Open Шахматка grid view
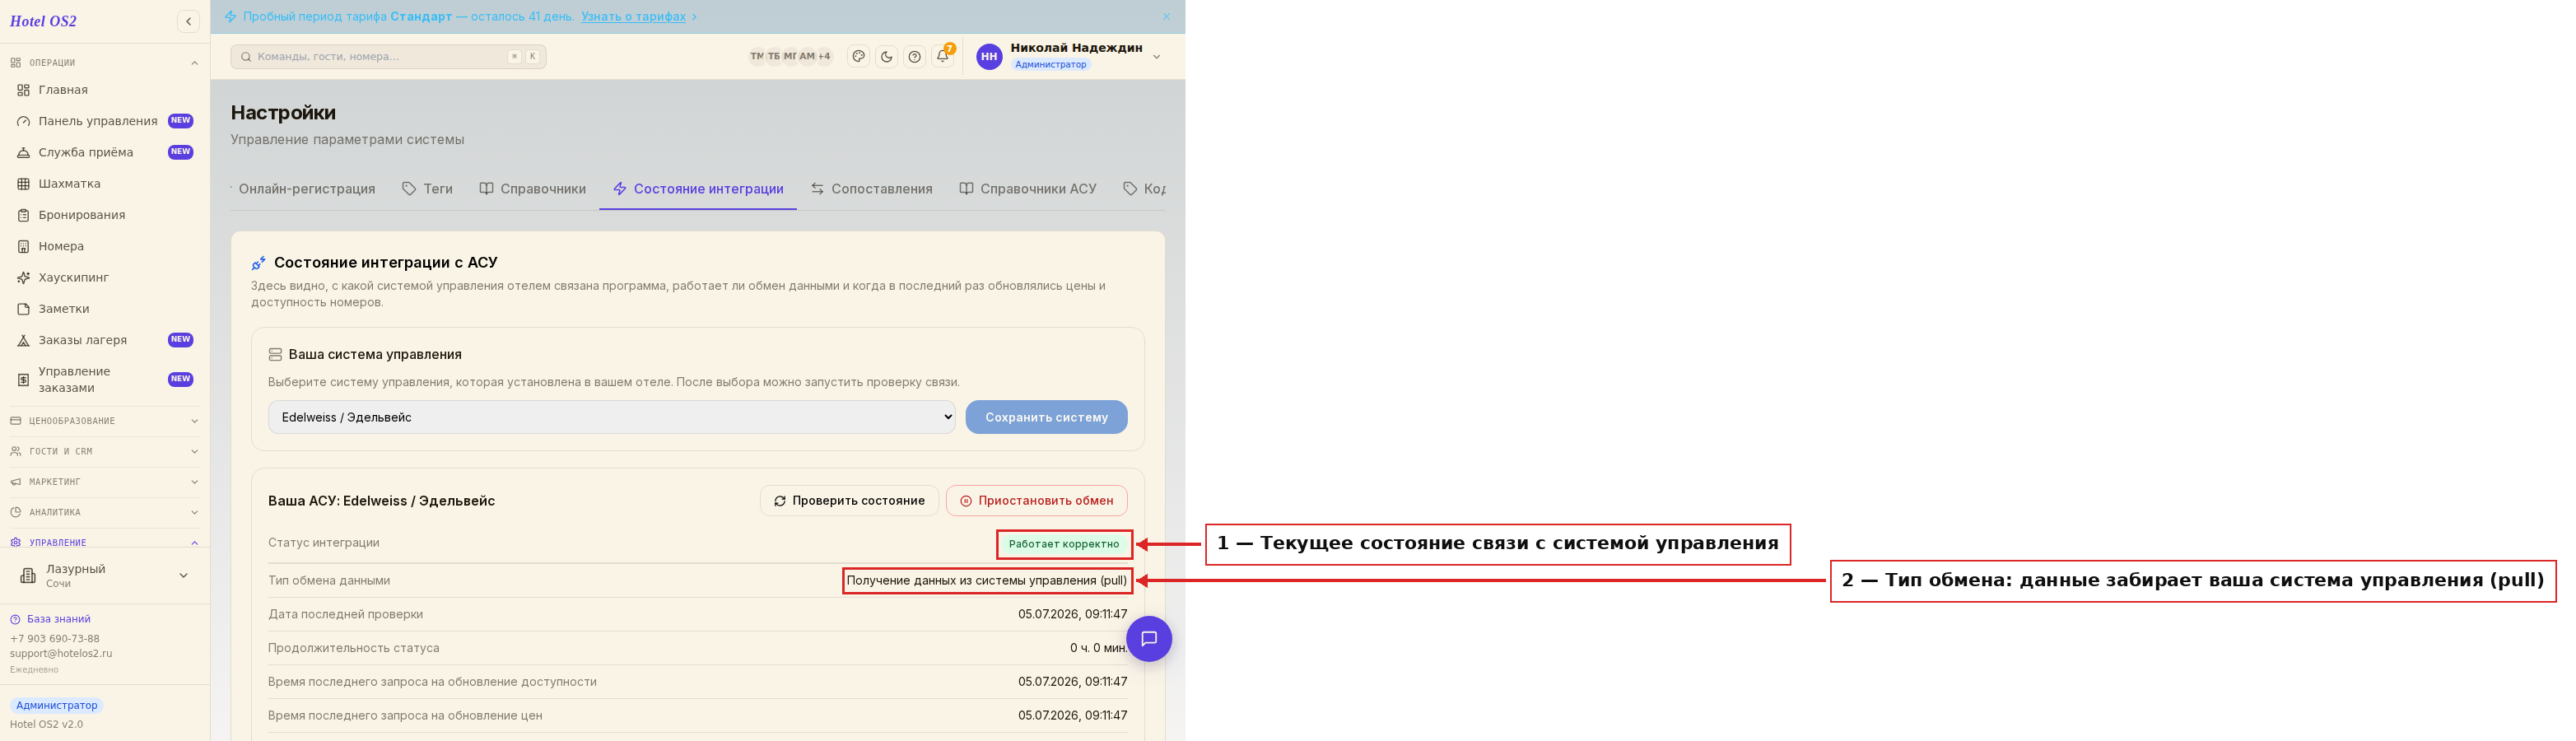Viewport: 2576px width, 741px height. 105,184
